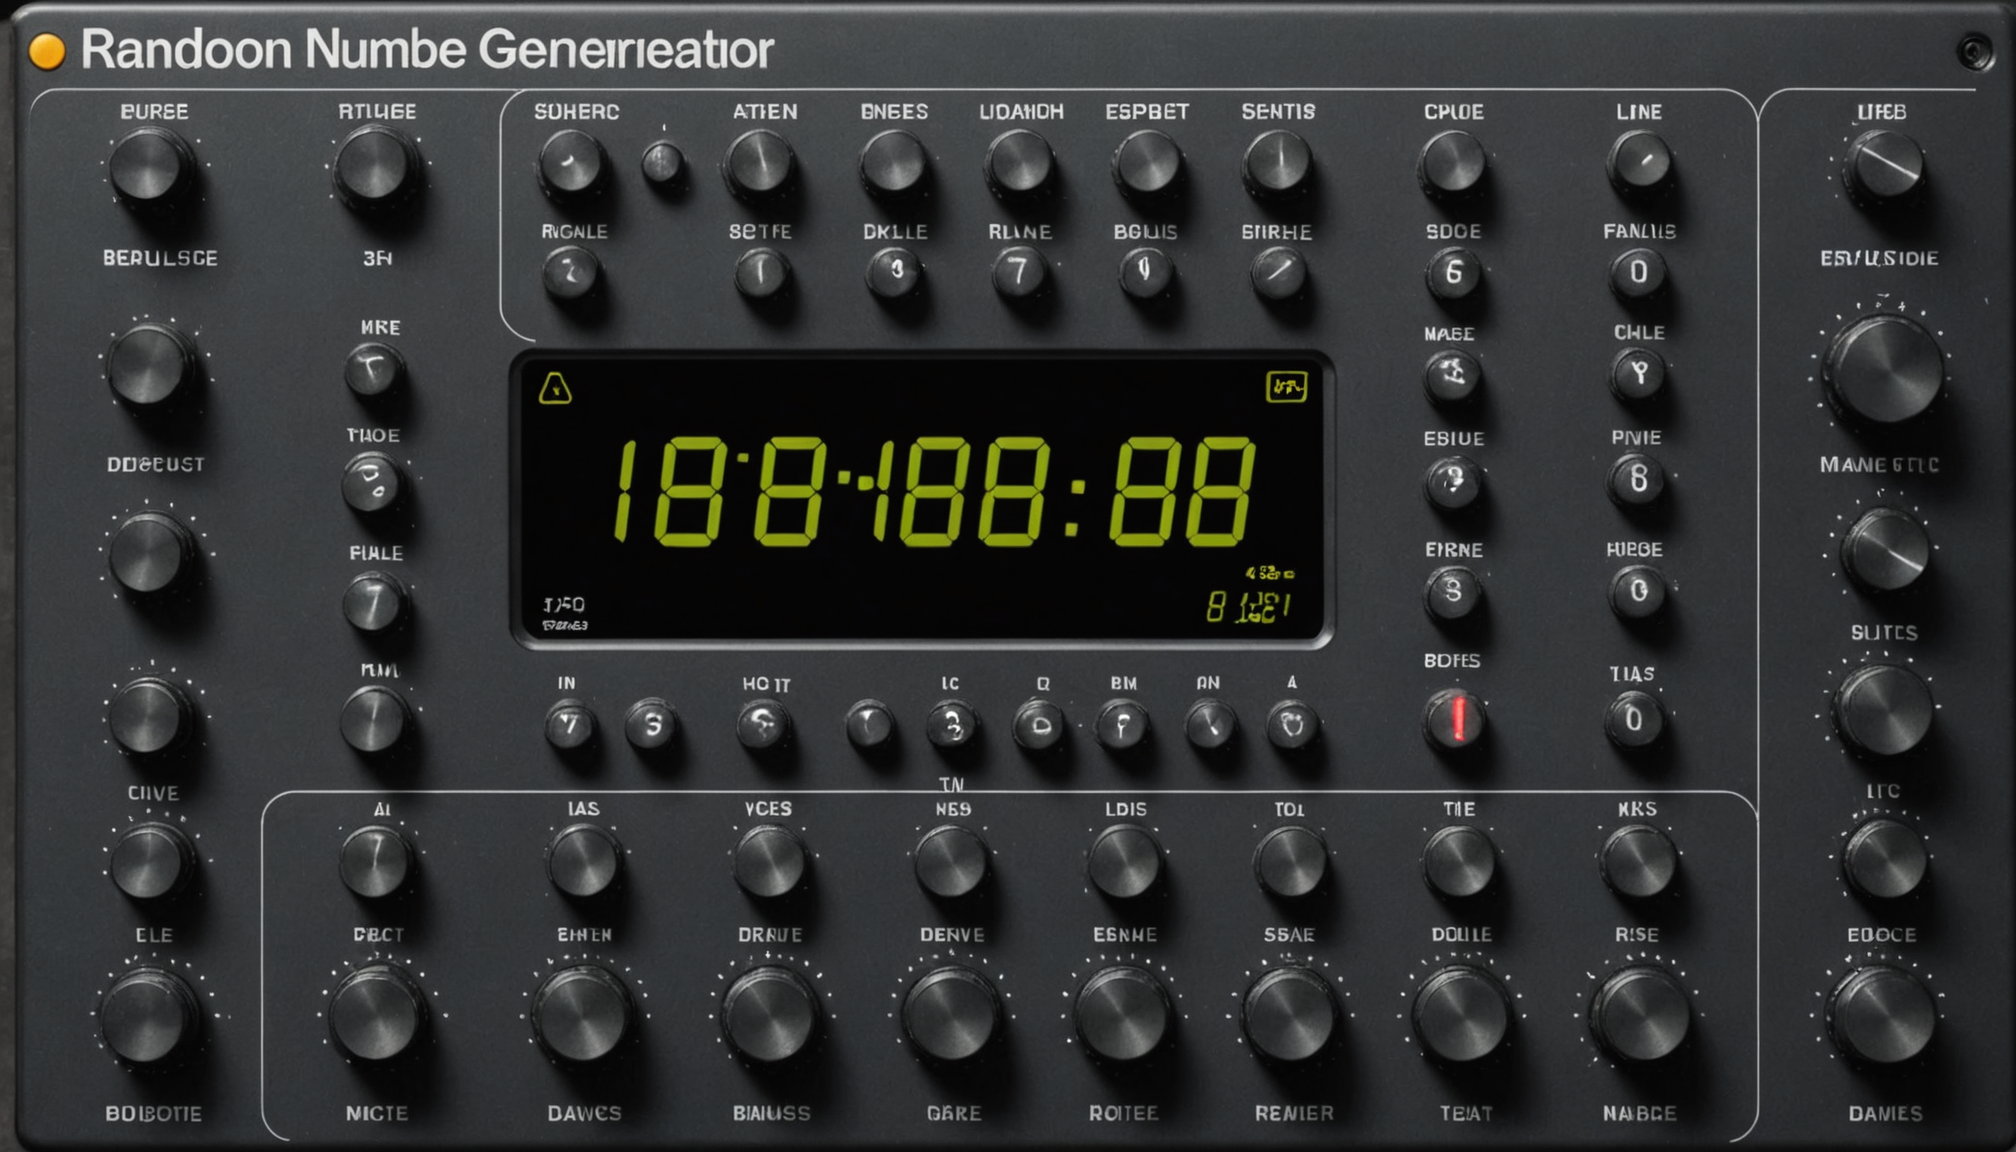2016x1152 pixels.
Task: Click the BM small button
Action: (1122, 724)
